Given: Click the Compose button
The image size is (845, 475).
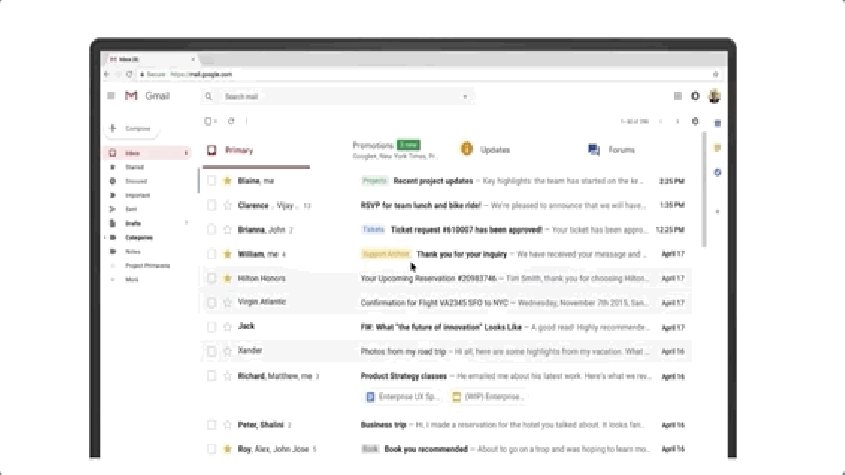Looking at the screenshot, I should pos(132,128).
